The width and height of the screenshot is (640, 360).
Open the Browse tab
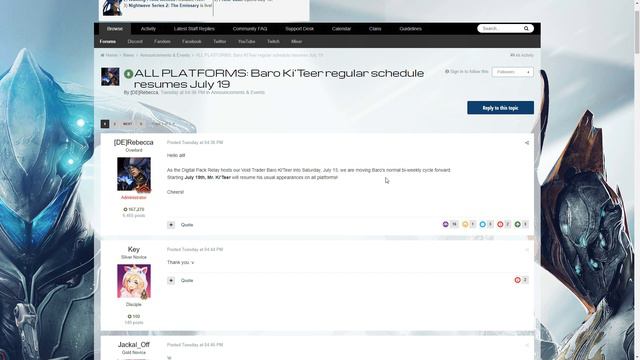pyautogui.click(x=115, y=29)
